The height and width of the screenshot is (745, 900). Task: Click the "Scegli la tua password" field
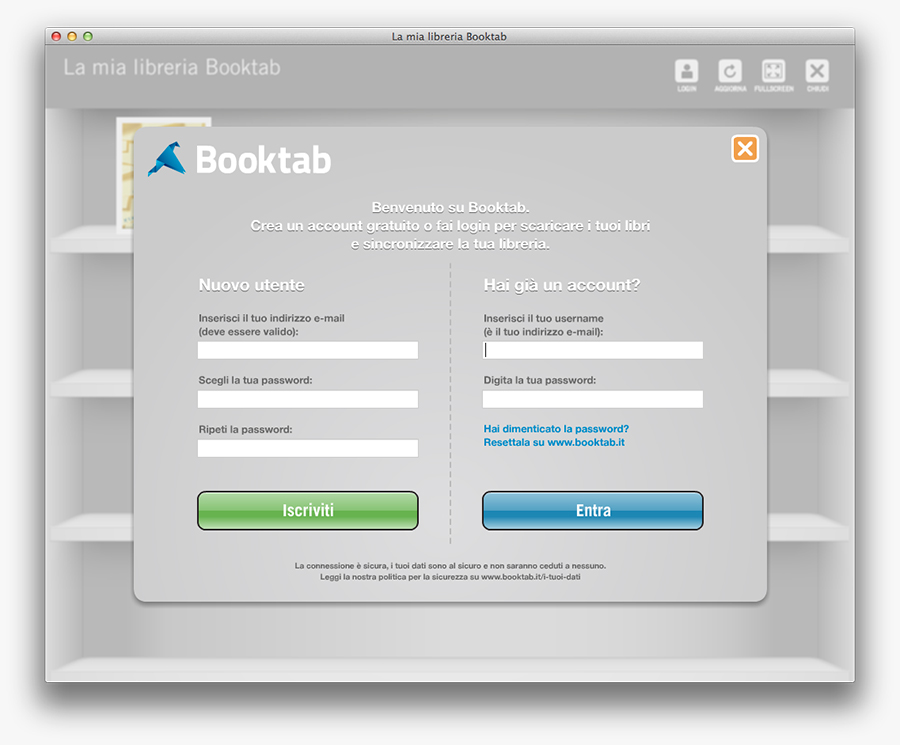pos(307,399)
